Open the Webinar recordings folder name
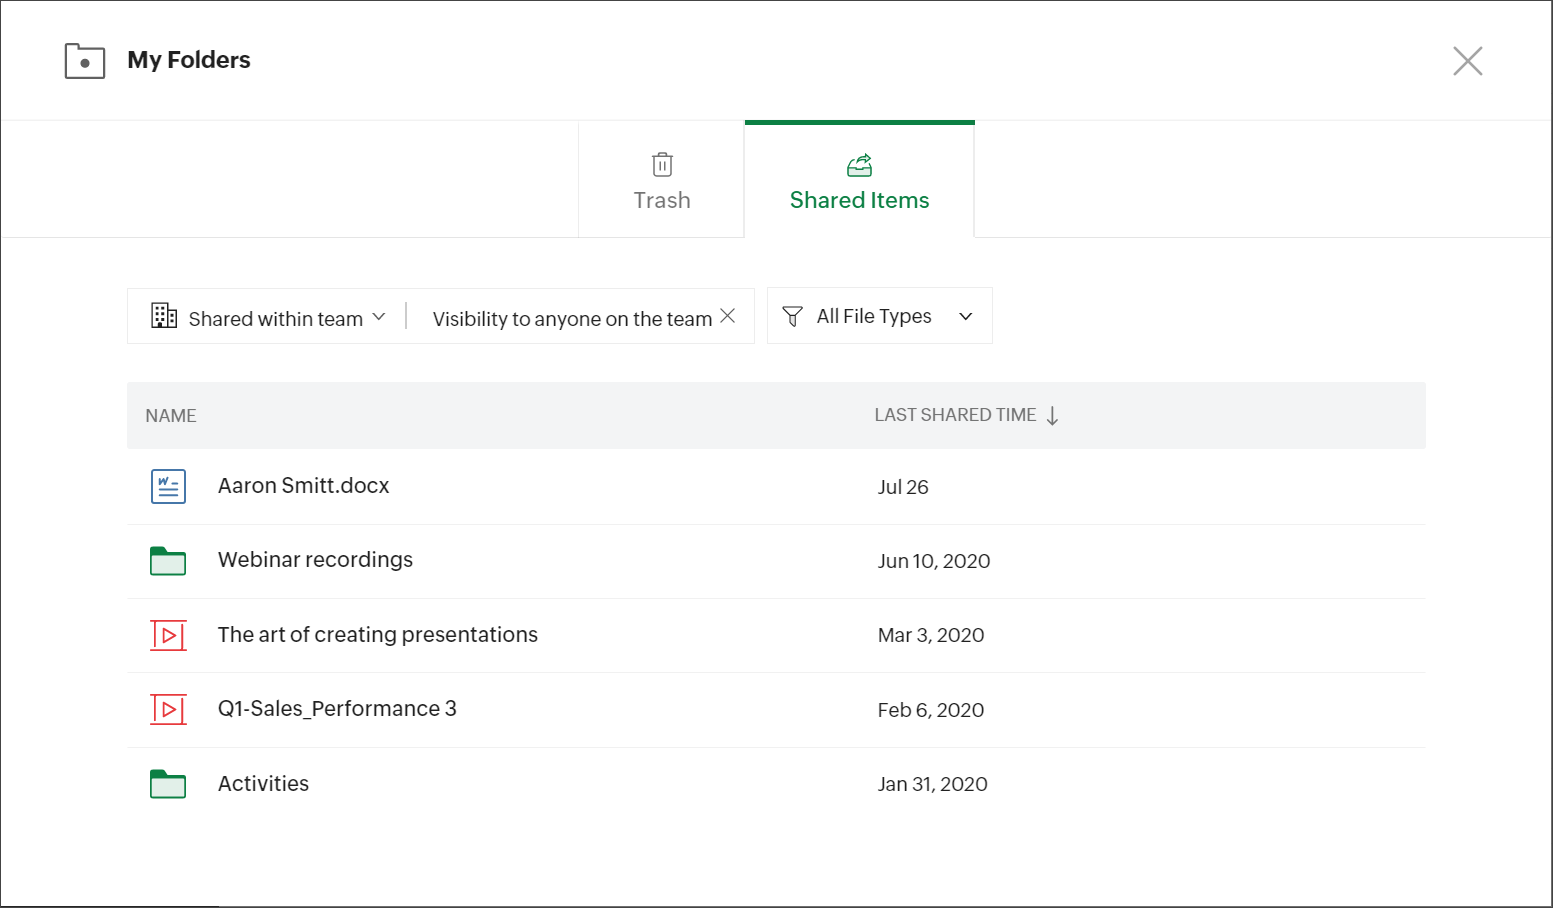Viewport: 1553px width, 908px height. click(315, 560)
